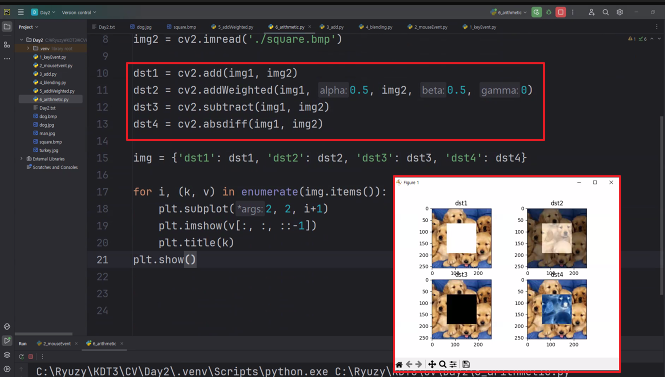This screenshot has height=377, width=665.
Task: Open Search Everywhere magnifier
Action: point(606,12)
